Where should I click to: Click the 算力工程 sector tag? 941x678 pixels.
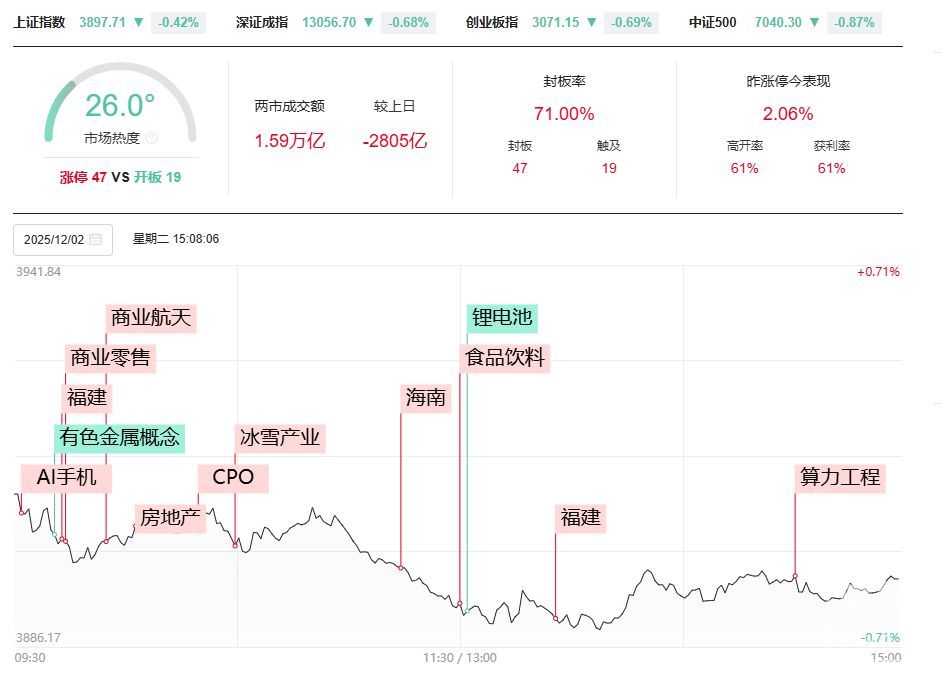click(840, 478)
